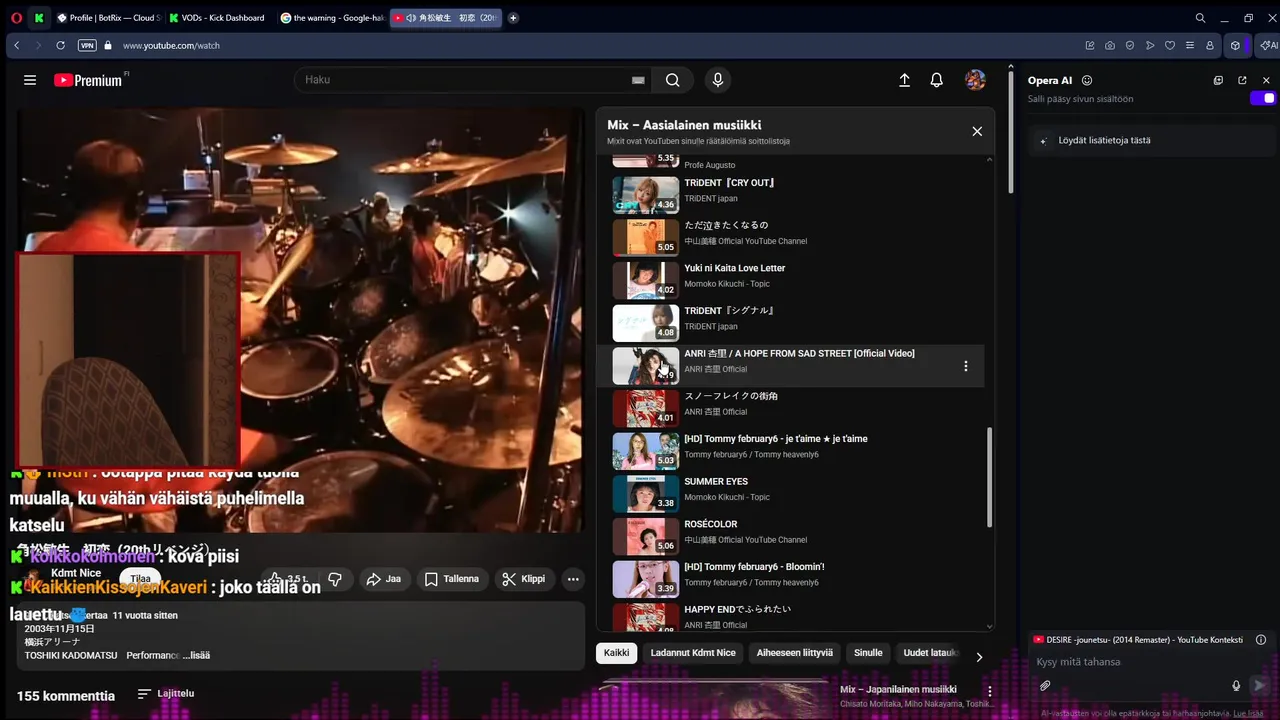
Task: Click the Opera profile person icon
Action: coord(1209,45)
